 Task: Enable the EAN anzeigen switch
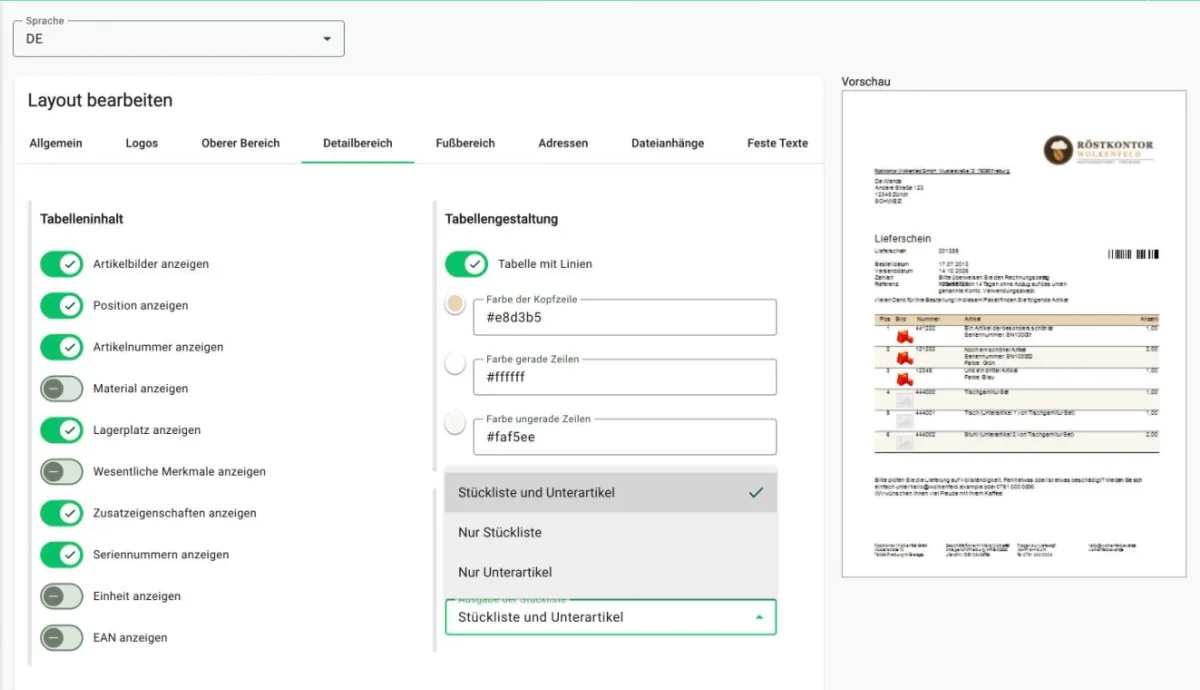click(x=61, y=637)
